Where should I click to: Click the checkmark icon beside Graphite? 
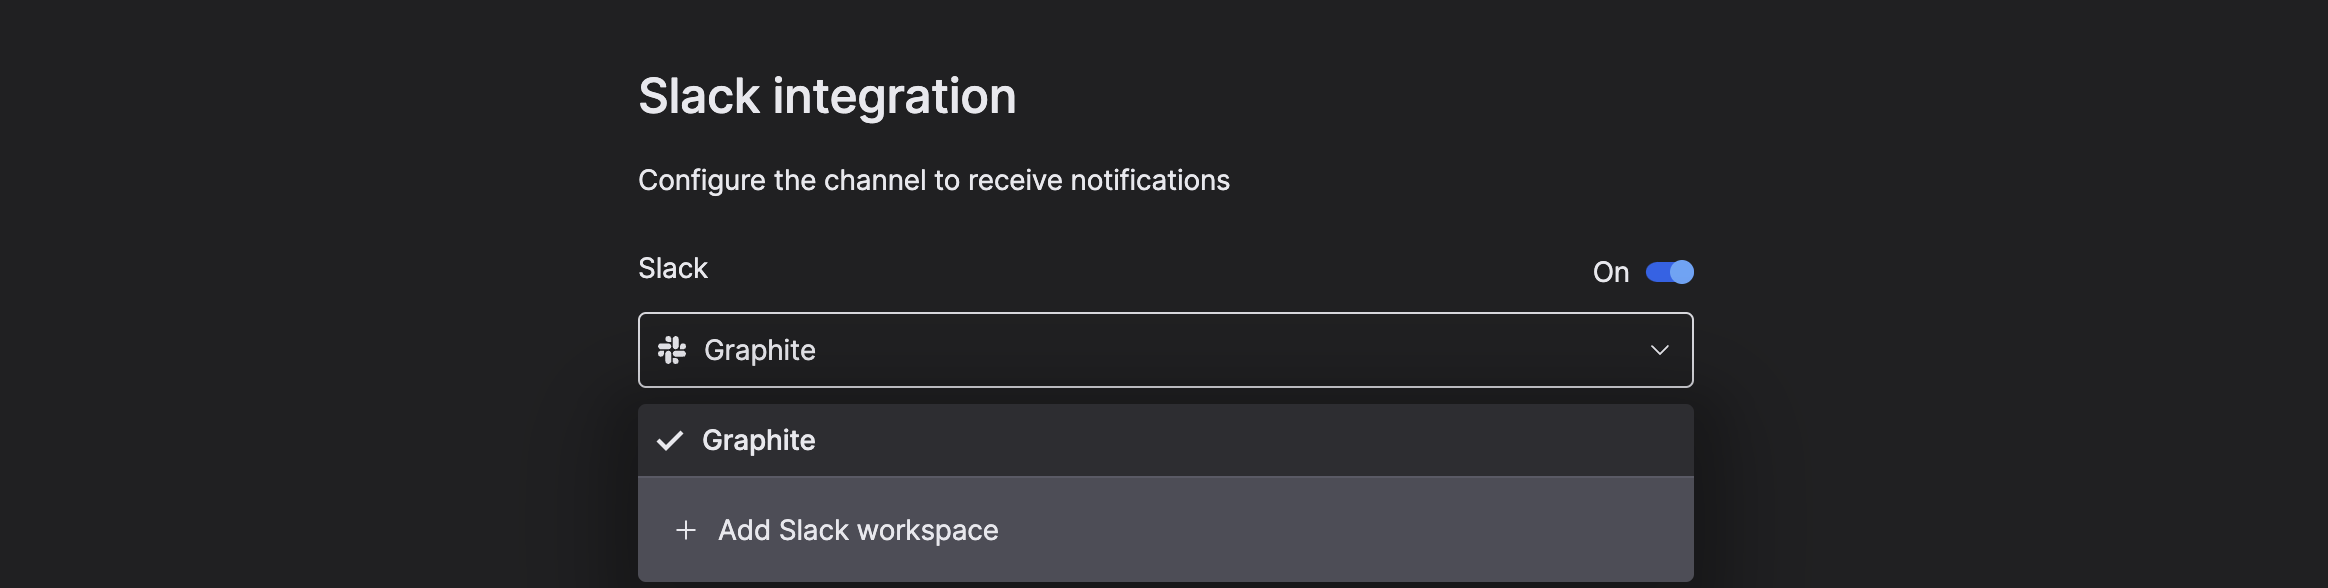[670, 440]
